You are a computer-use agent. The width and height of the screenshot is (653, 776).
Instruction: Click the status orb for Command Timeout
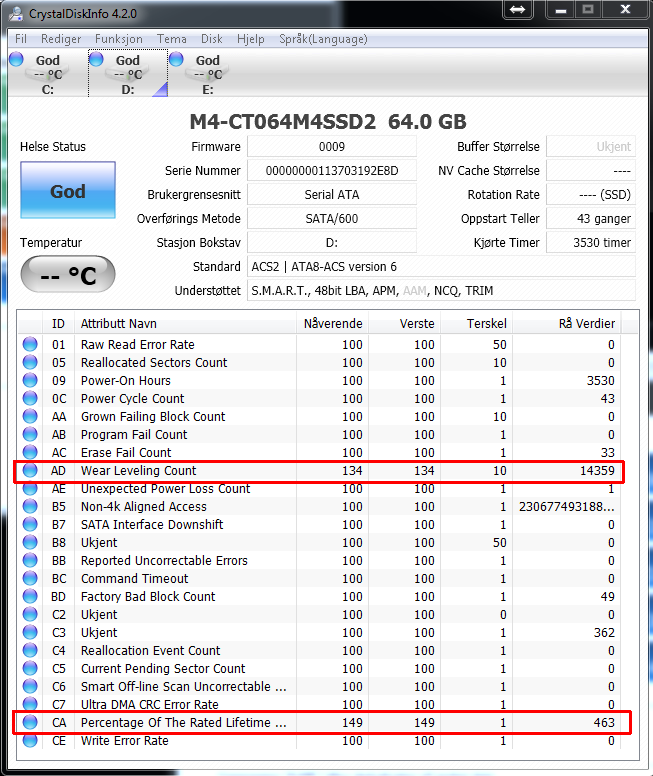point(30,578)
